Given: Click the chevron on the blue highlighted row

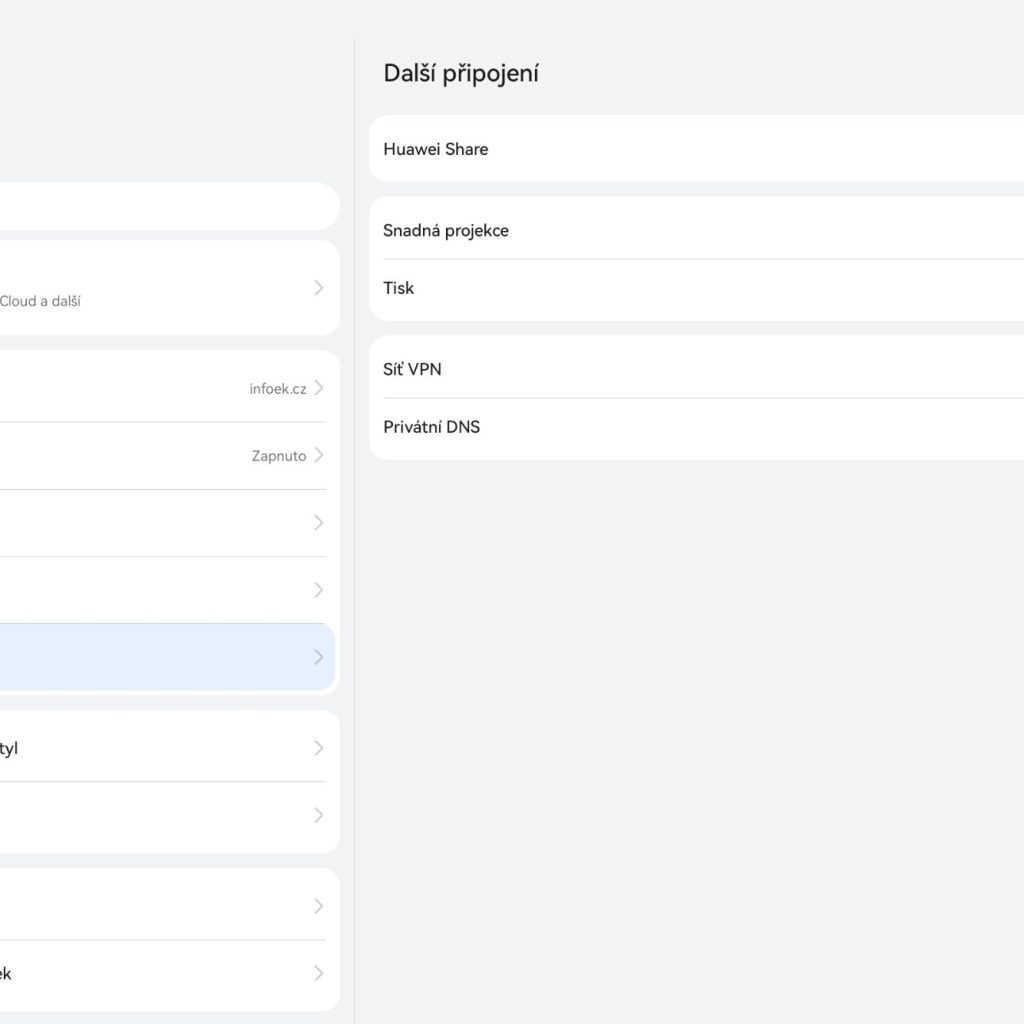Looking at the screenshot, I should tap(318, 657).
